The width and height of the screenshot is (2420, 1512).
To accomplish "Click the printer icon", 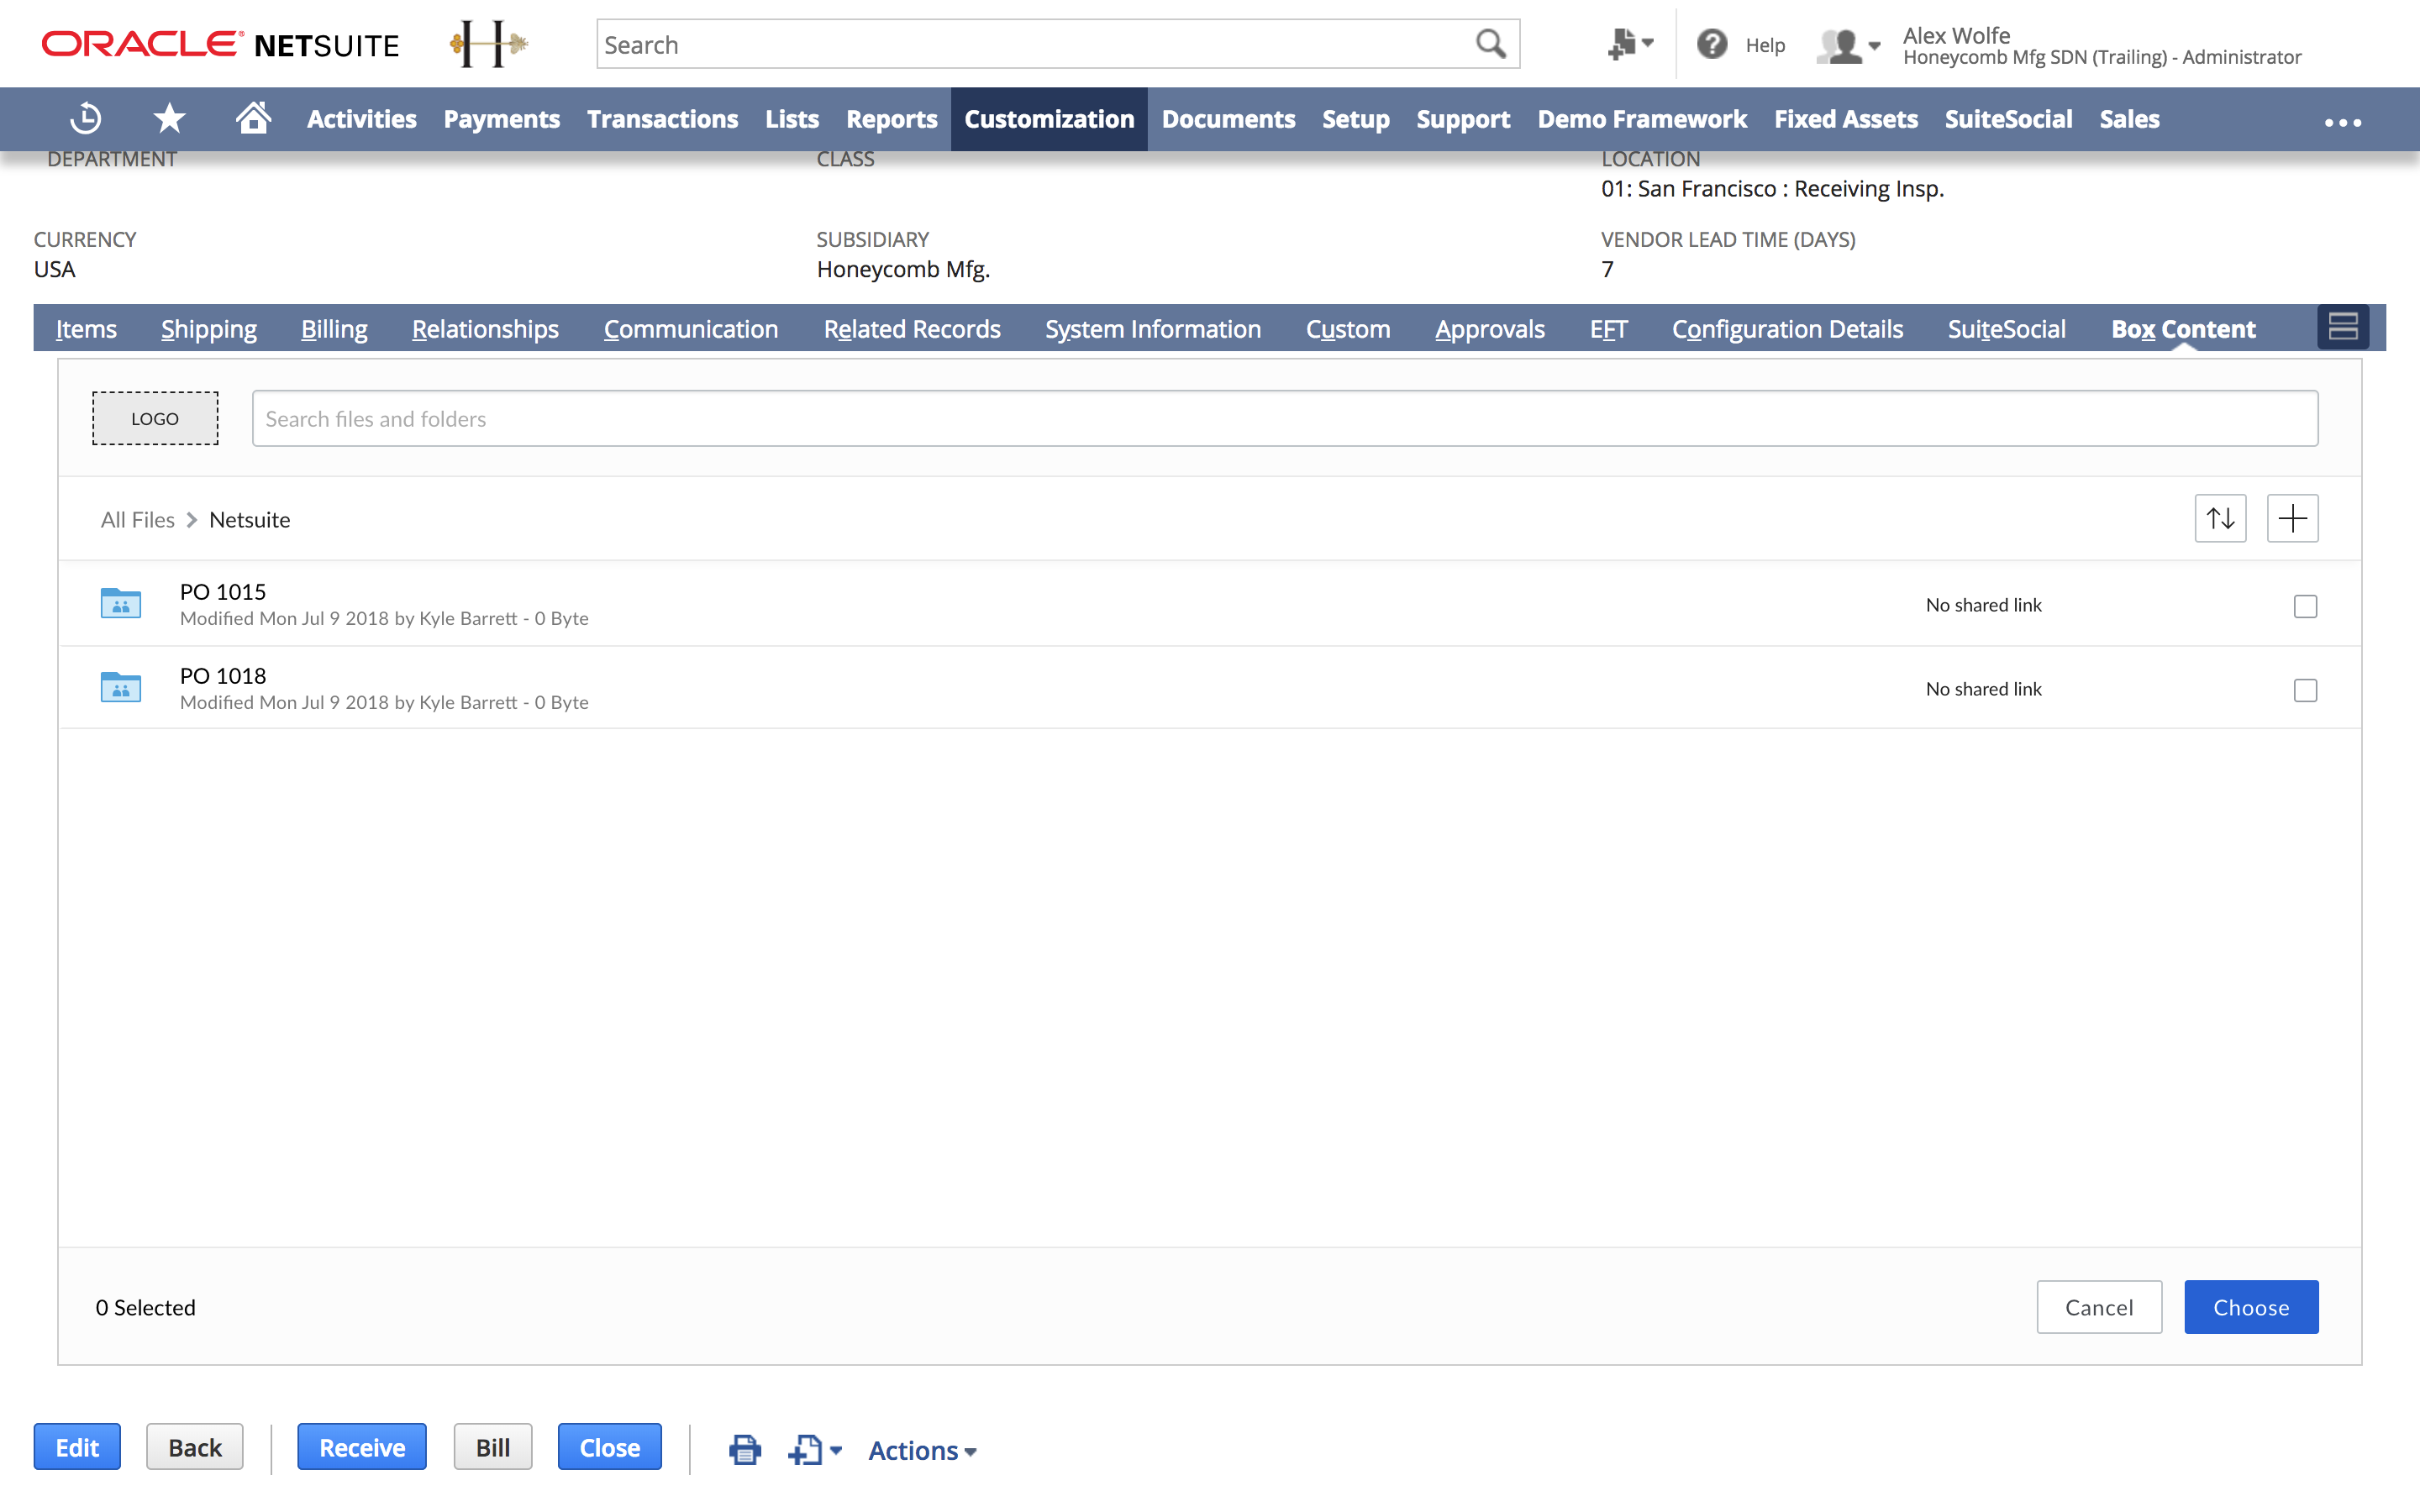I will (745, 1449).
